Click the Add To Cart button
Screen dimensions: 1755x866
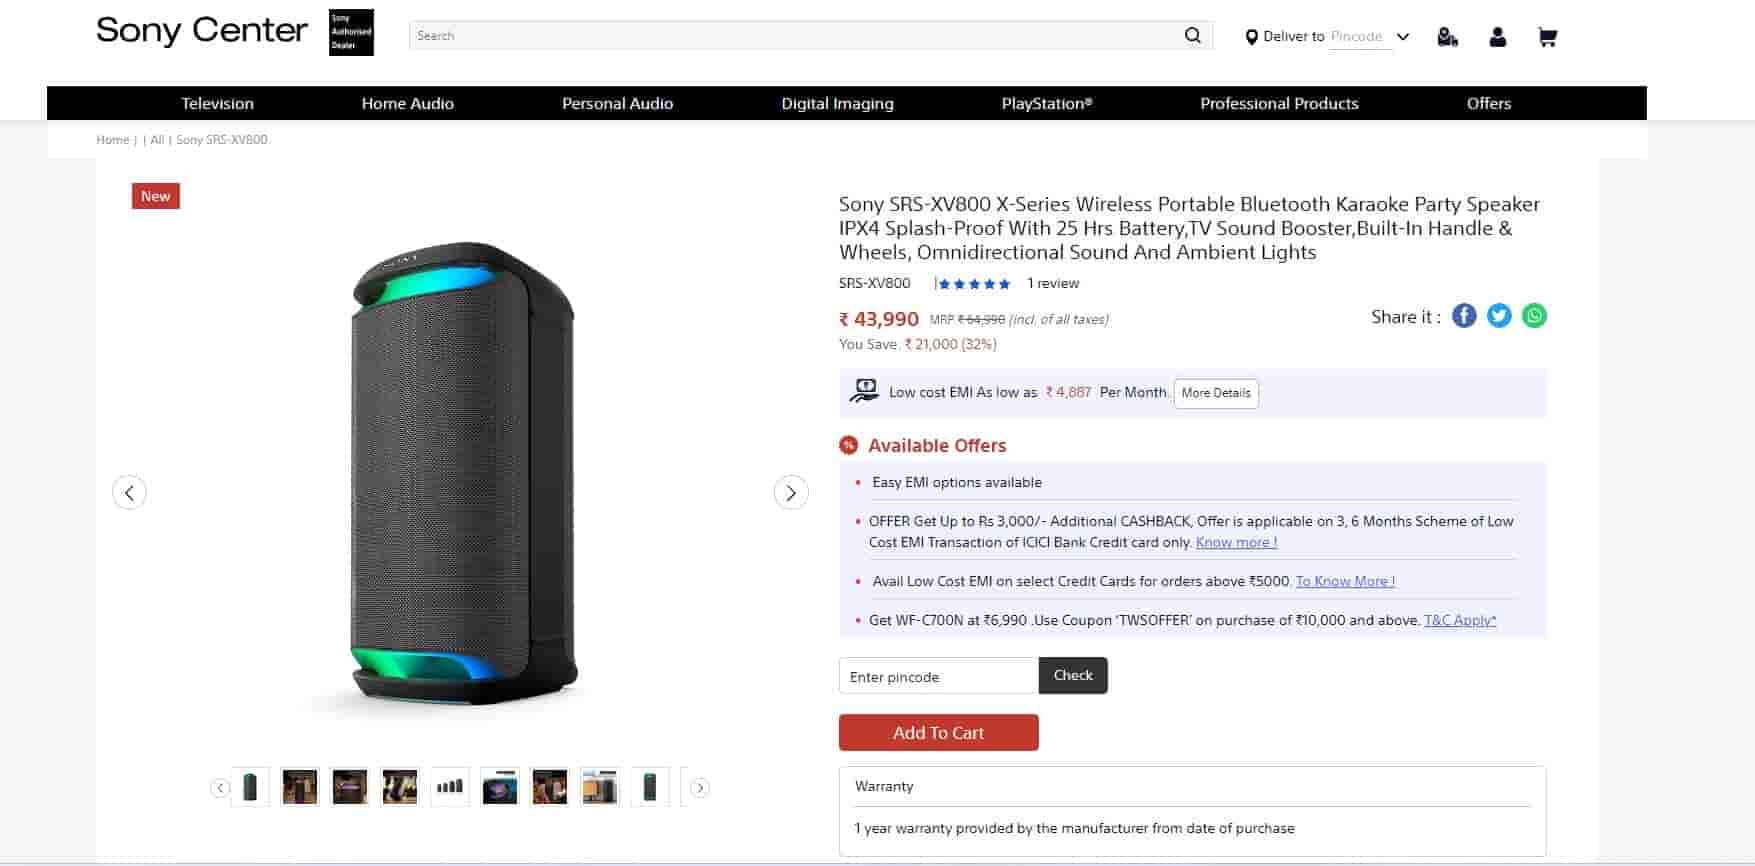(938, 732)
